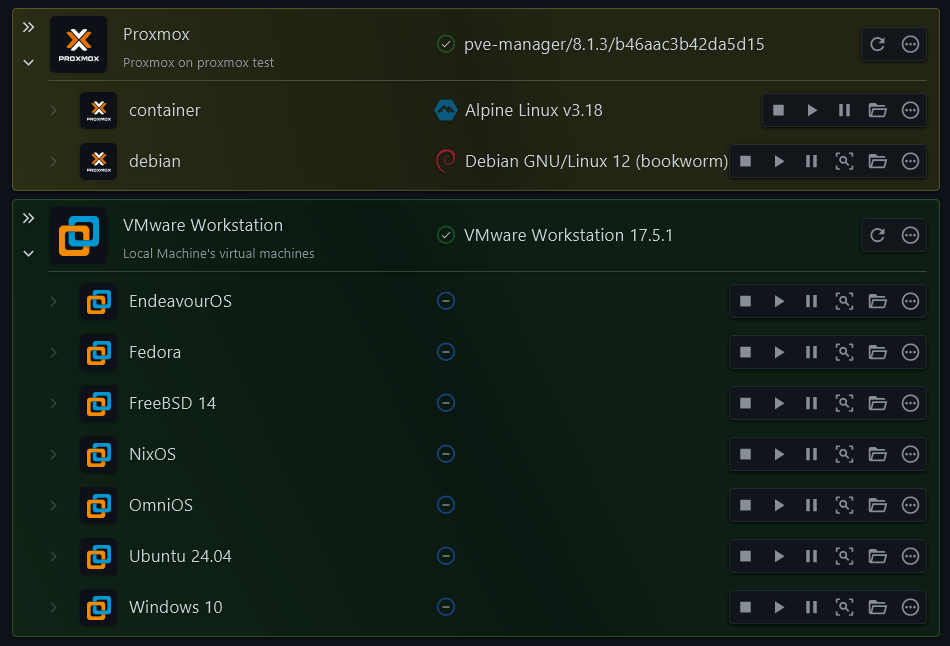
Task: Start the Ubuntu 24.04 virtual machine
Action: [779, 556]
